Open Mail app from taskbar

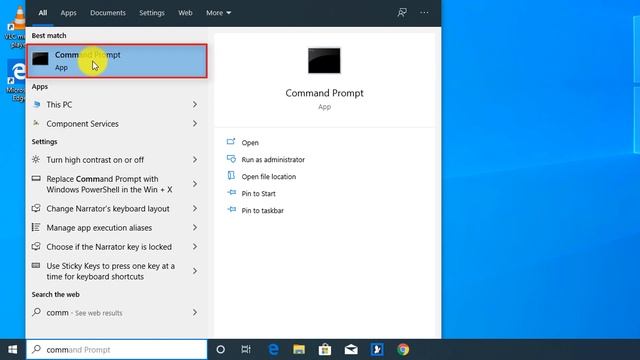pyautogui.click(x=351, y=349)
